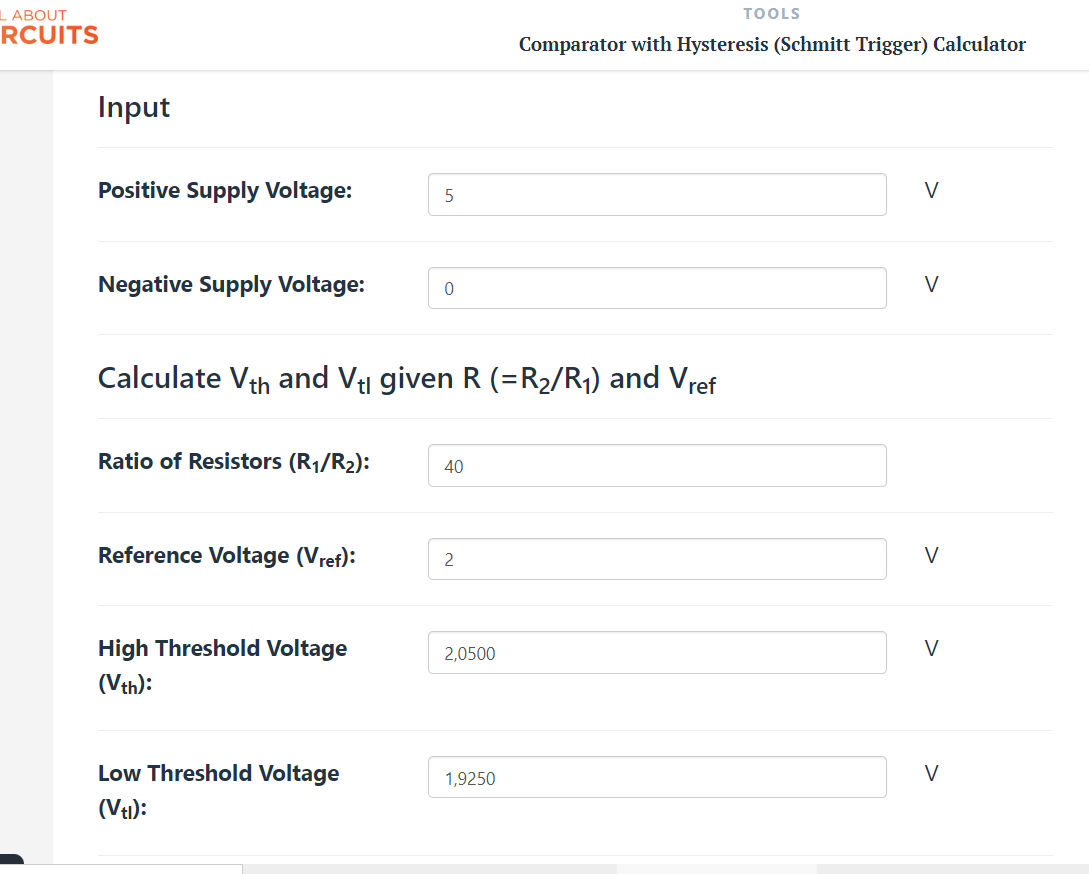Click the V unit beside Reference Voltage field

(931, 555)
